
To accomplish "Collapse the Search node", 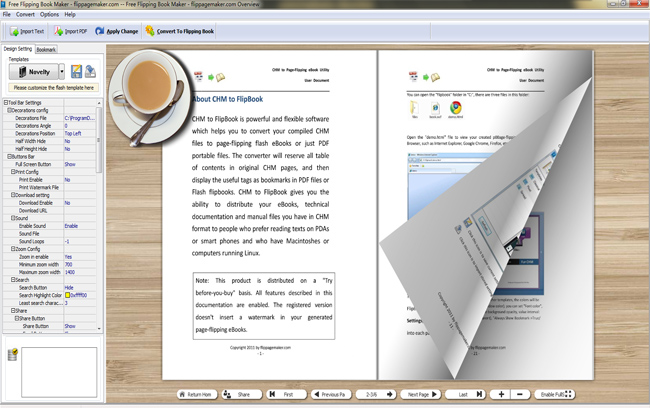I will 13,280.
